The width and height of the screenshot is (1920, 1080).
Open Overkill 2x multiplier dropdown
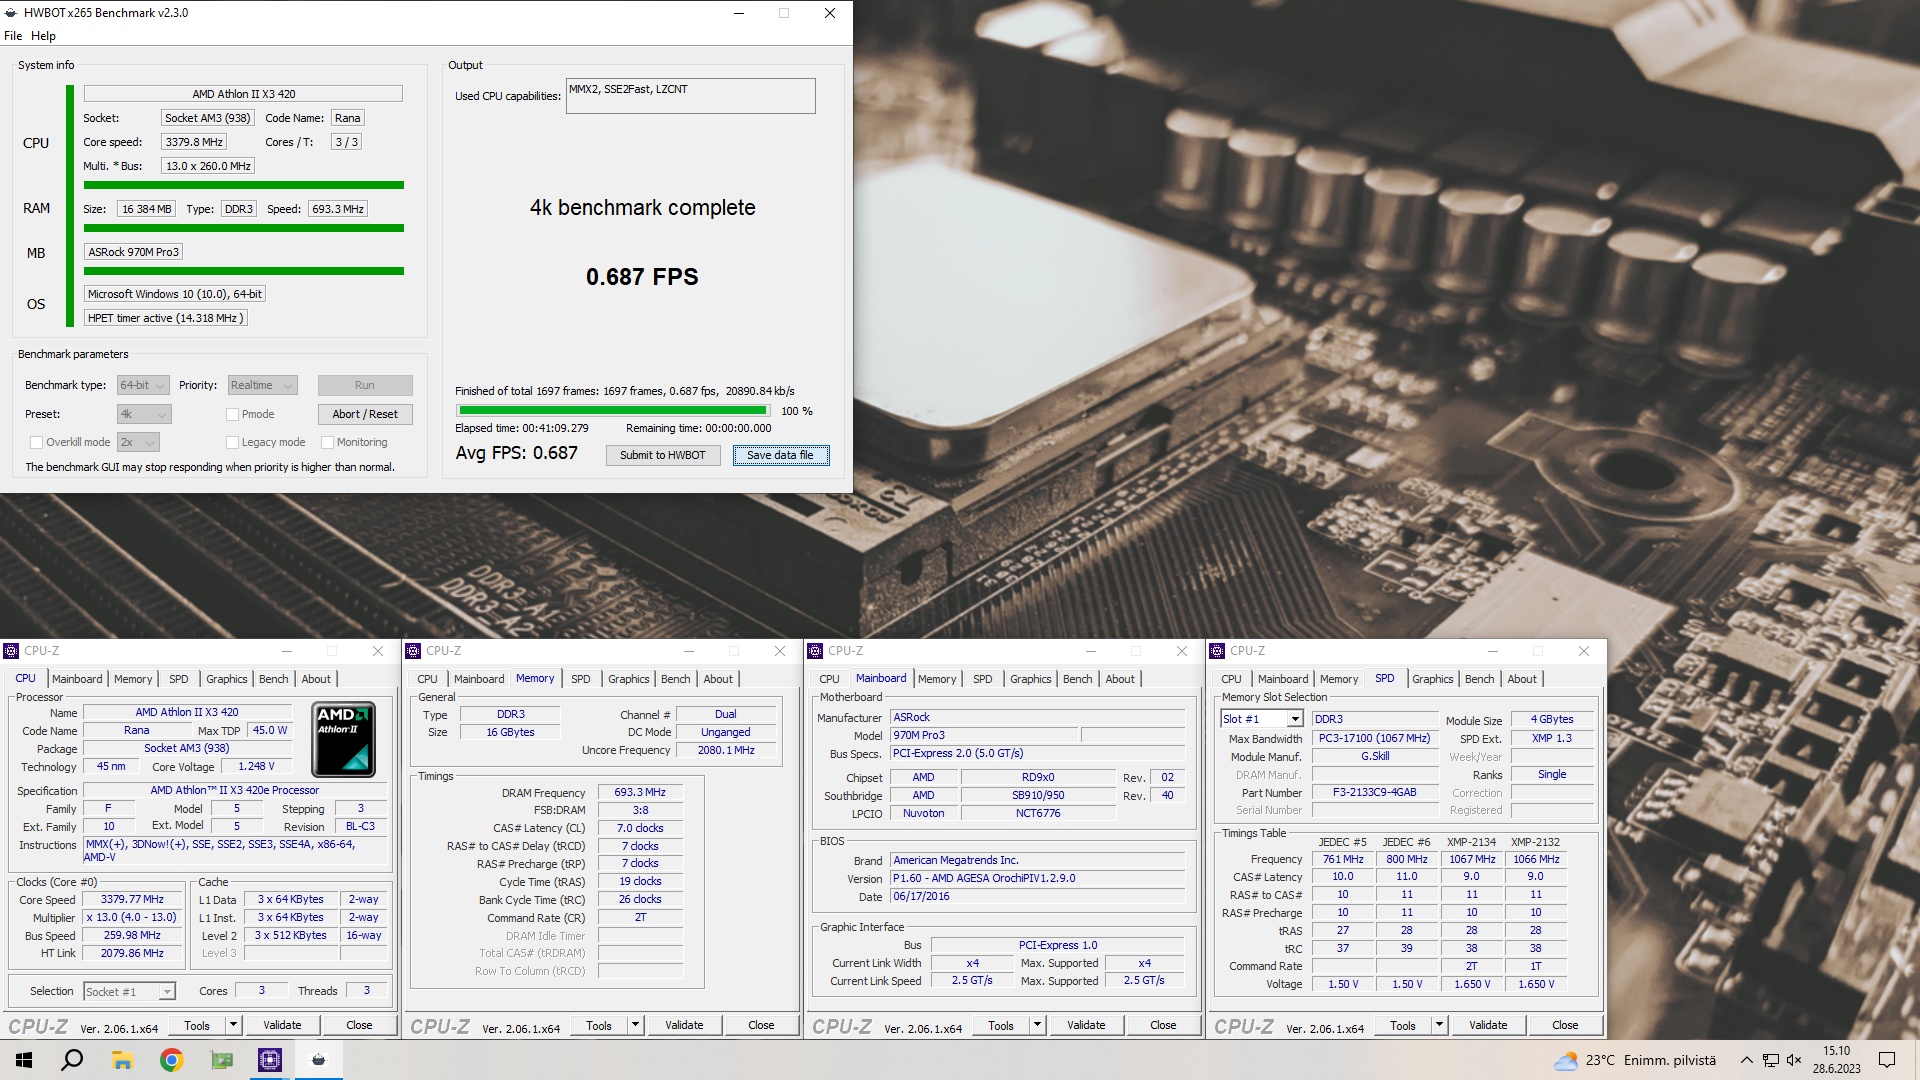coord(138,442)
